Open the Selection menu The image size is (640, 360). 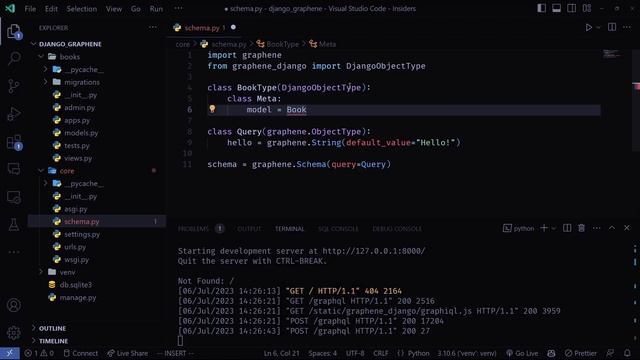point(82,9)
